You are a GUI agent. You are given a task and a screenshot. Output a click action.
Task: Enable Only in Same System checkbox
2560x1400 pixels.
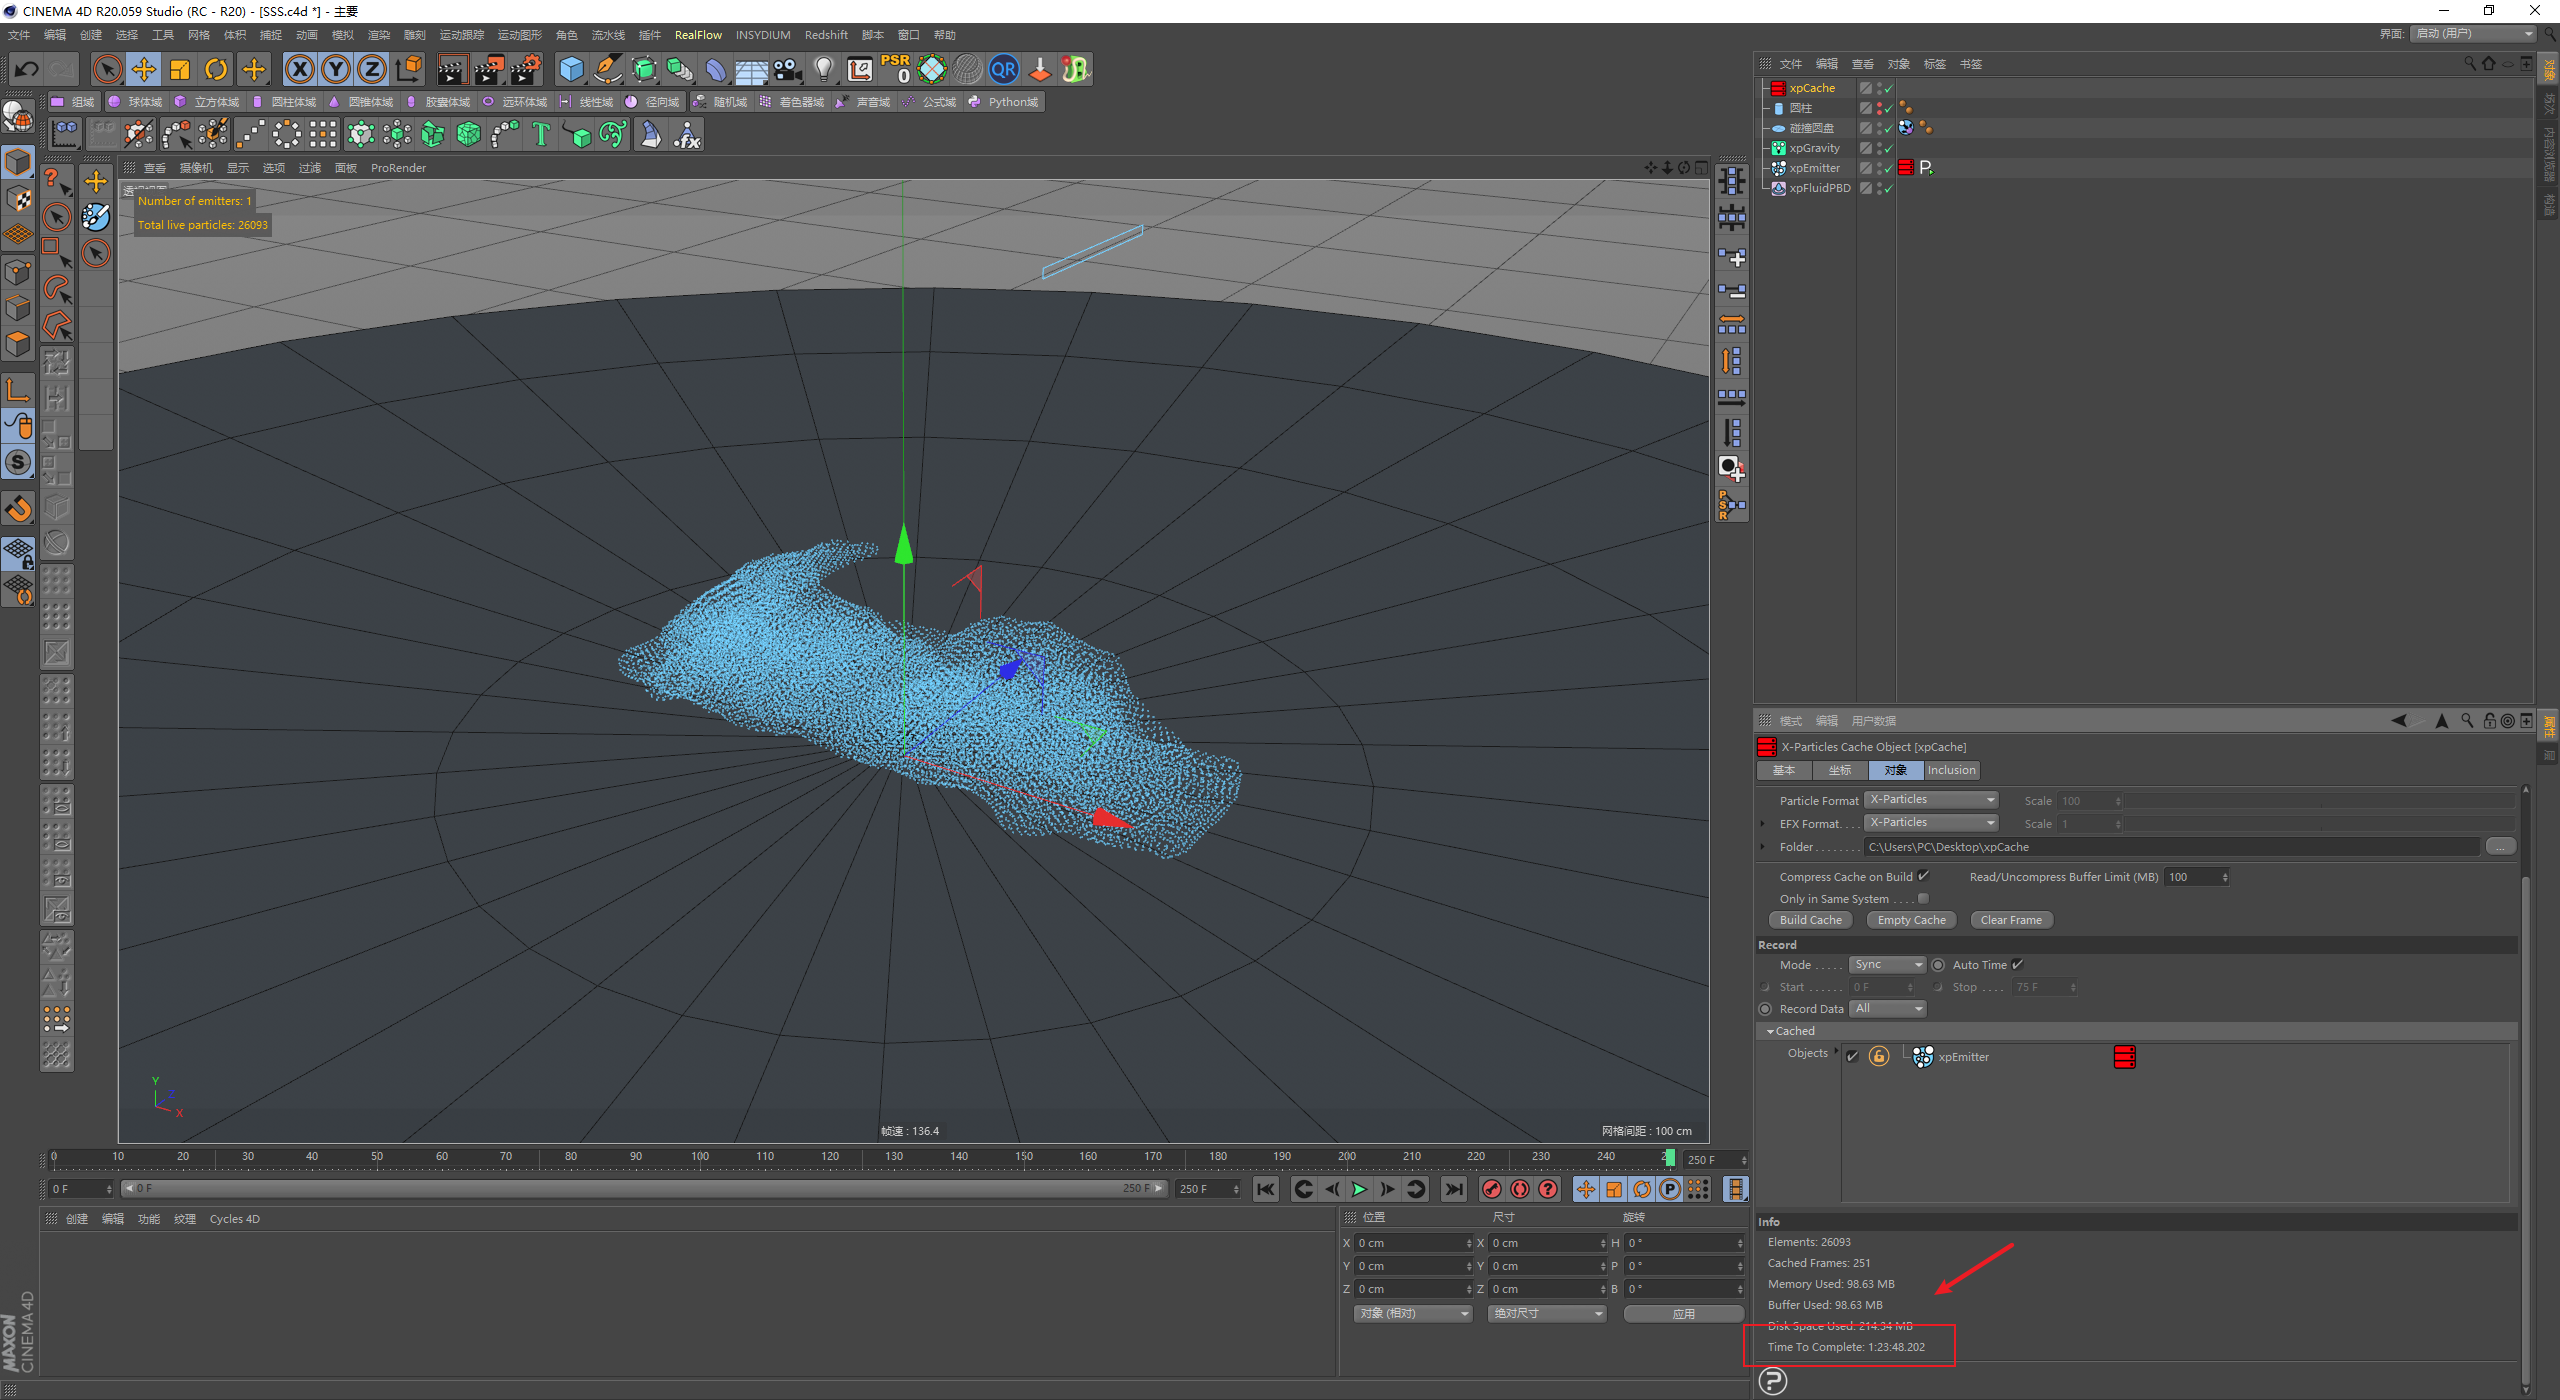tap(1923, 898)
